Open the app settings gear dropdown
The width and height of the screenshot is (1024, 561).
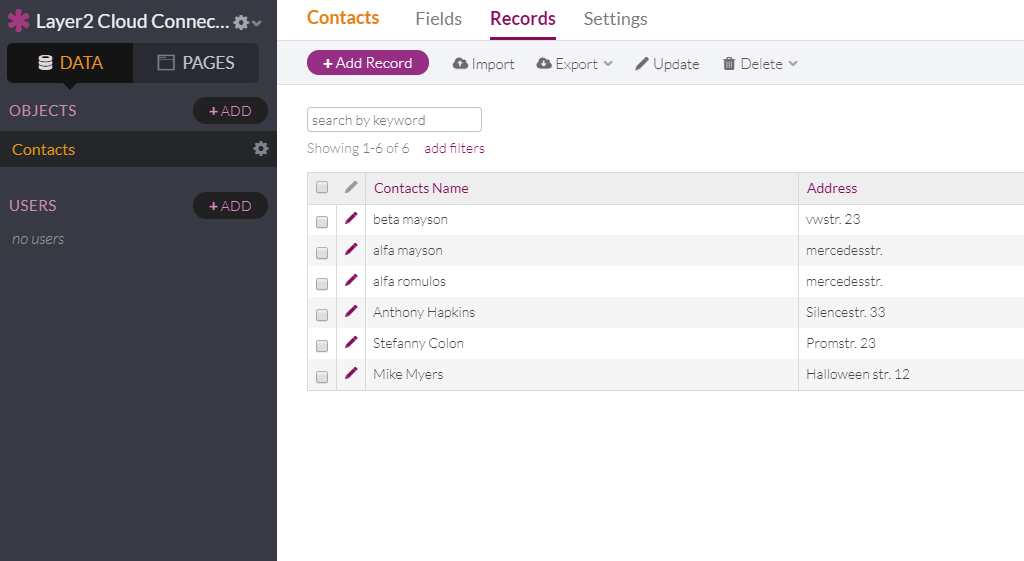tap(246, 22)
